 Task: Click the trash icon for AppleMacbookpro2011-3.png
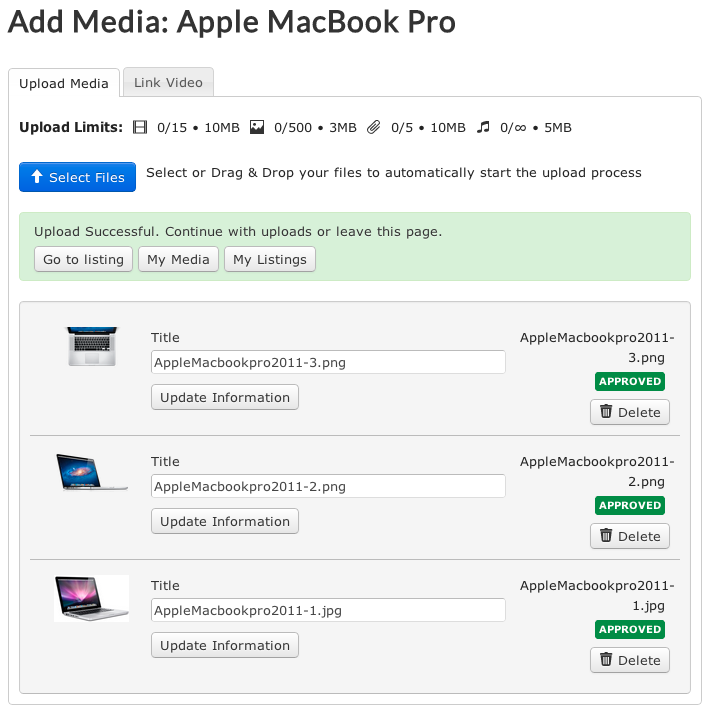tap(606, 412)
